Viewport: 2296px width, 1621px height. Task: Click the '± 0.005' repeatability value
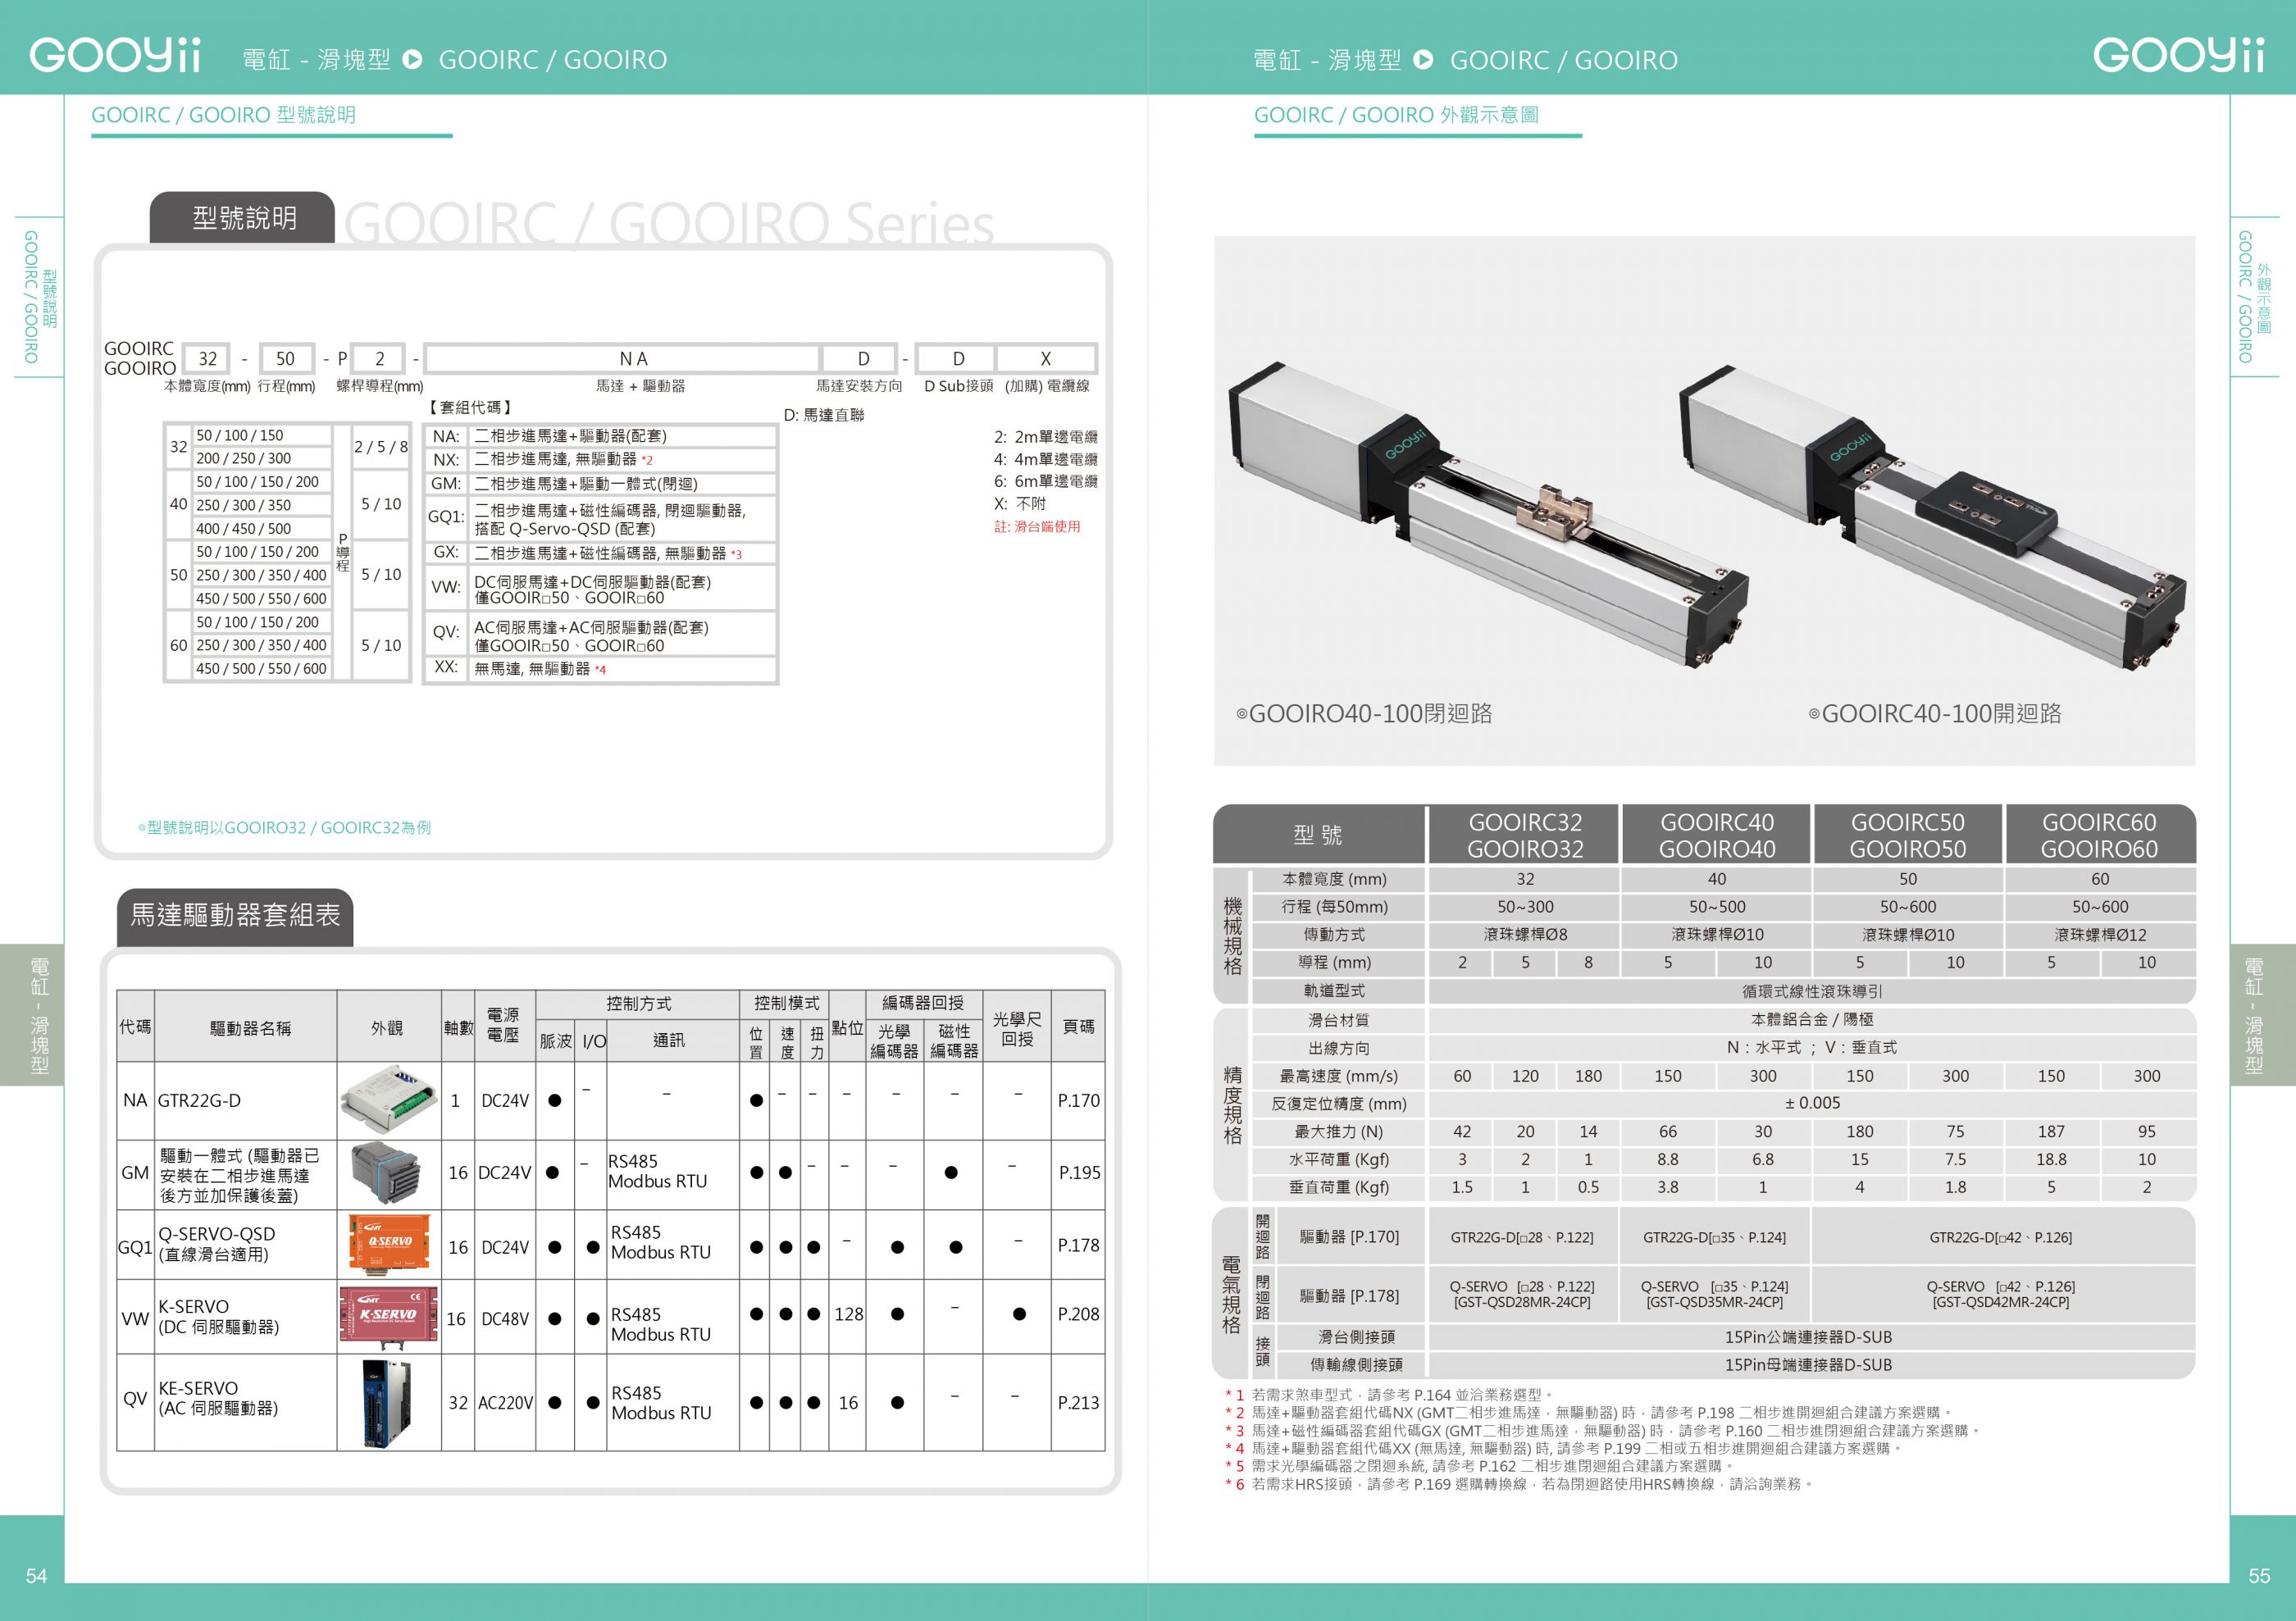1812,1103
